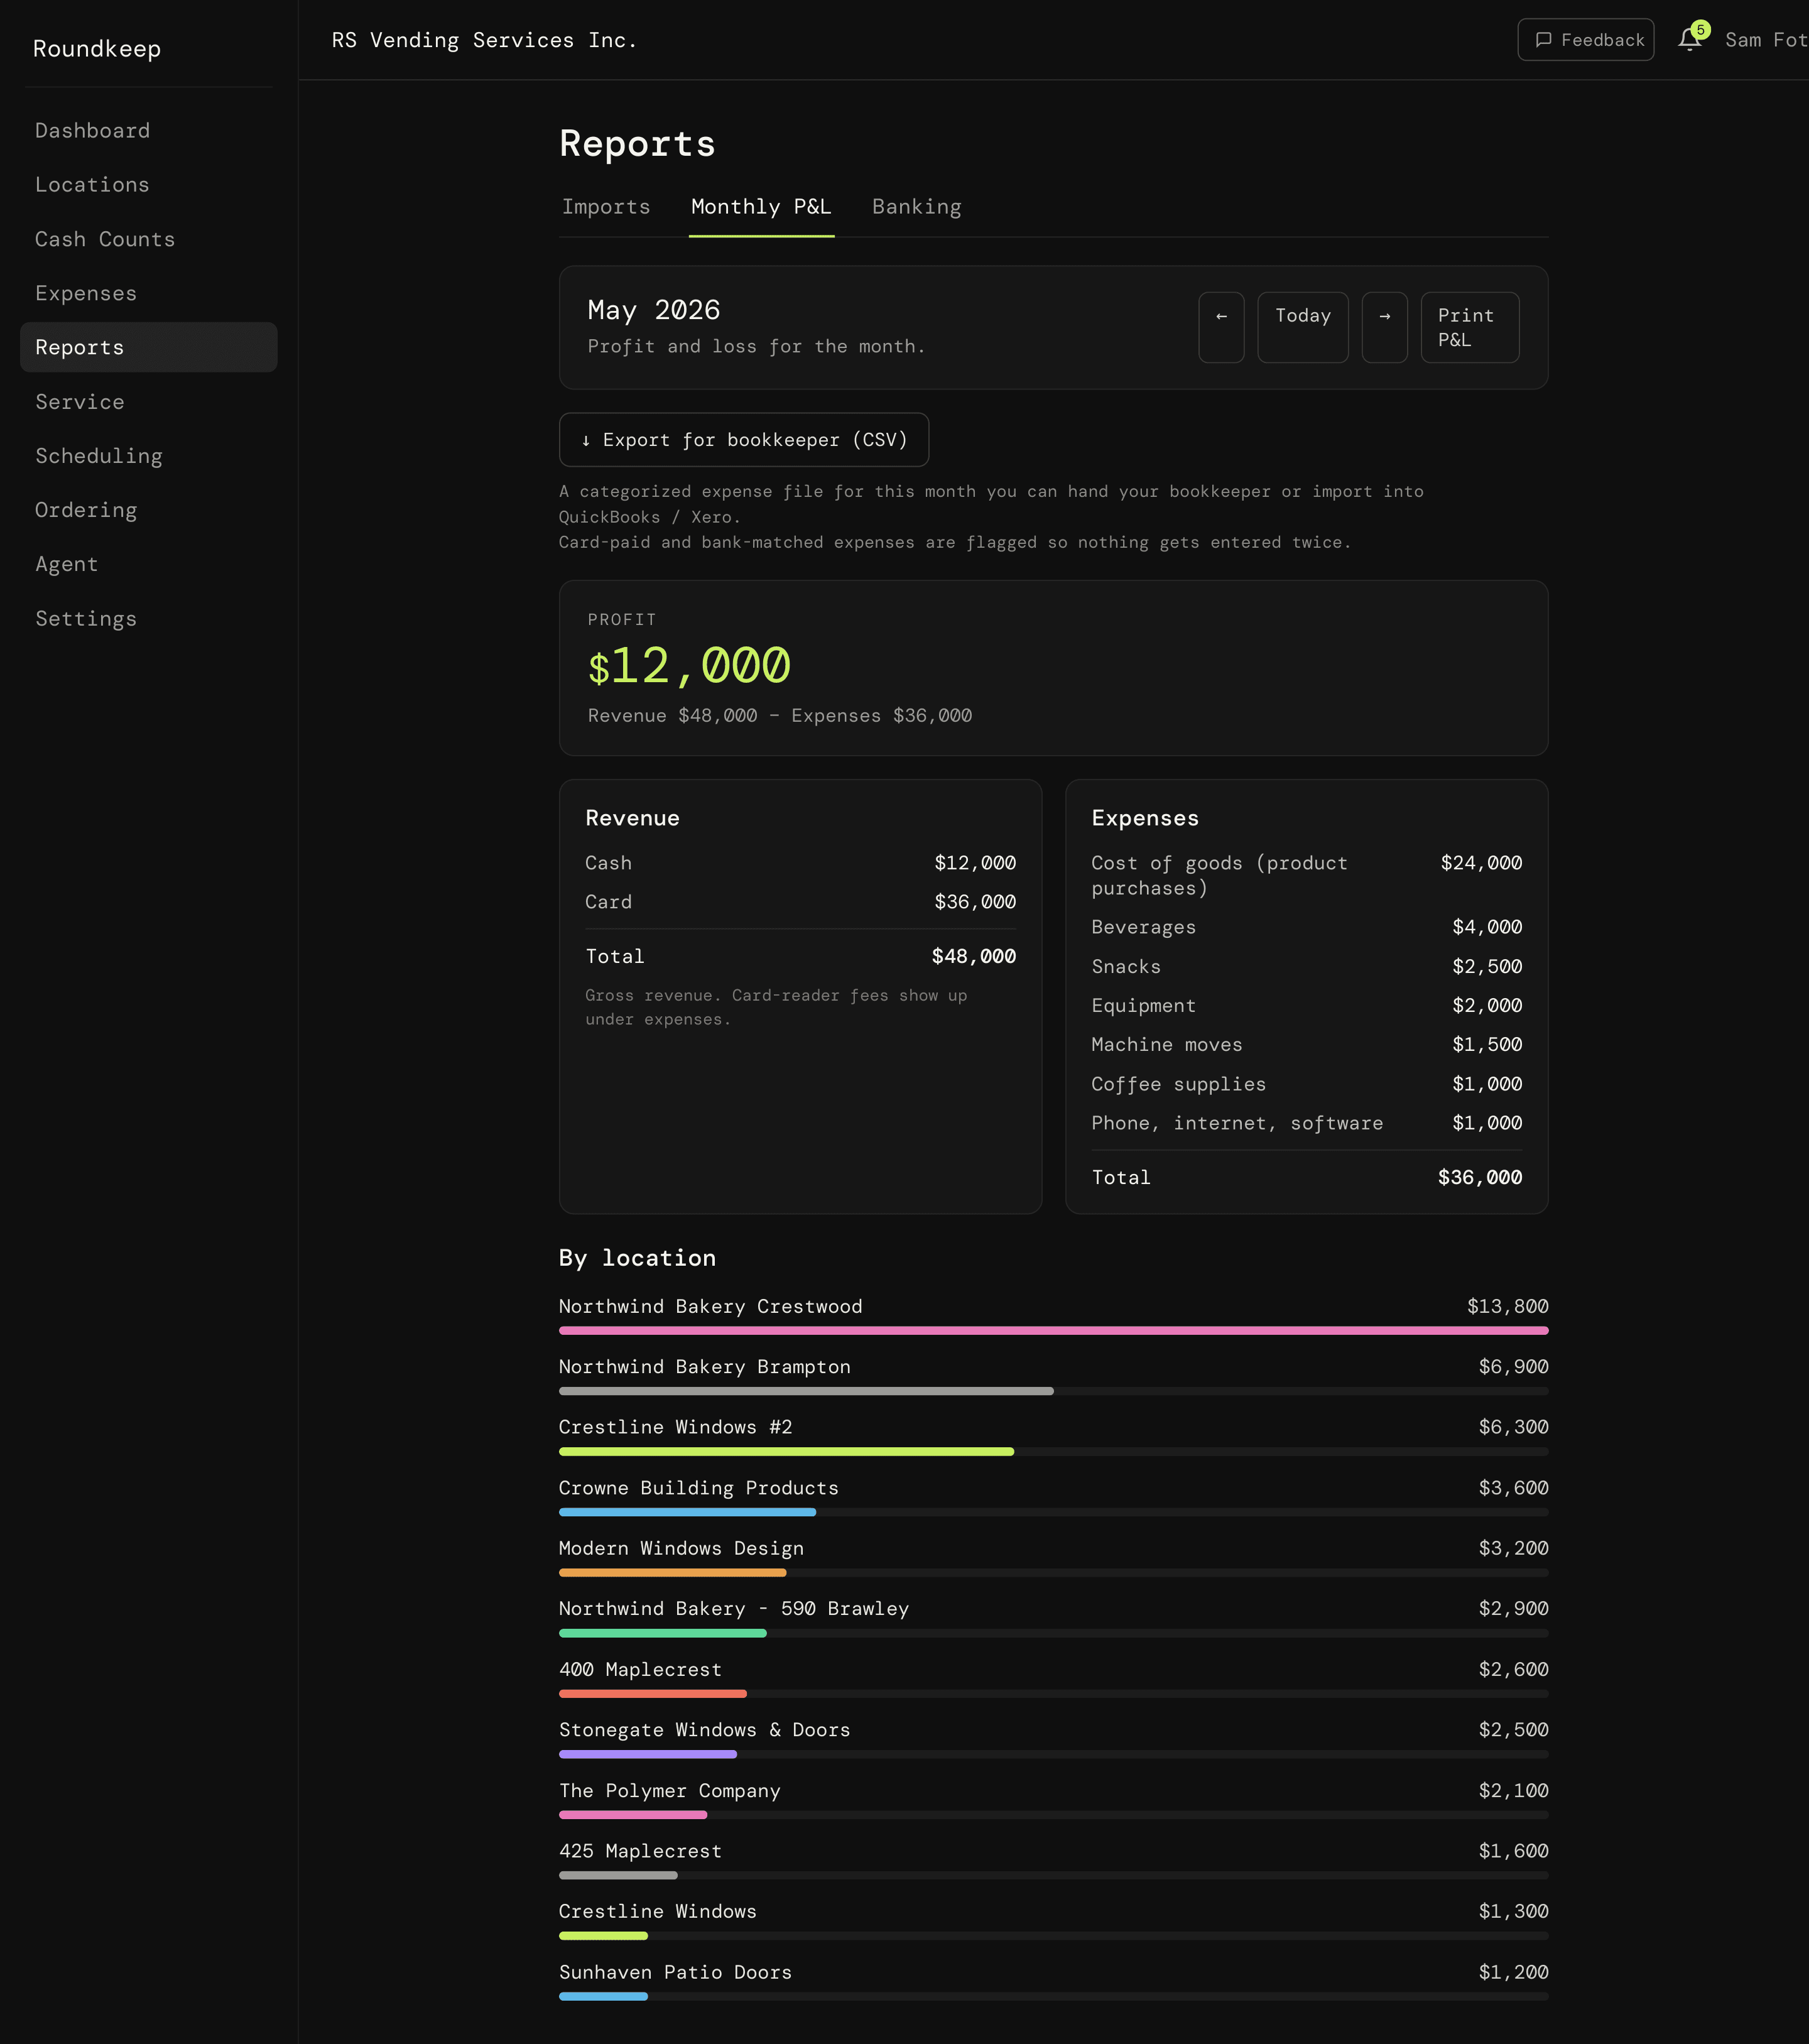Click the 425 Maplecrest location name
The height and width of the screenshot is (2044, 1809).
click(640, 1851)
